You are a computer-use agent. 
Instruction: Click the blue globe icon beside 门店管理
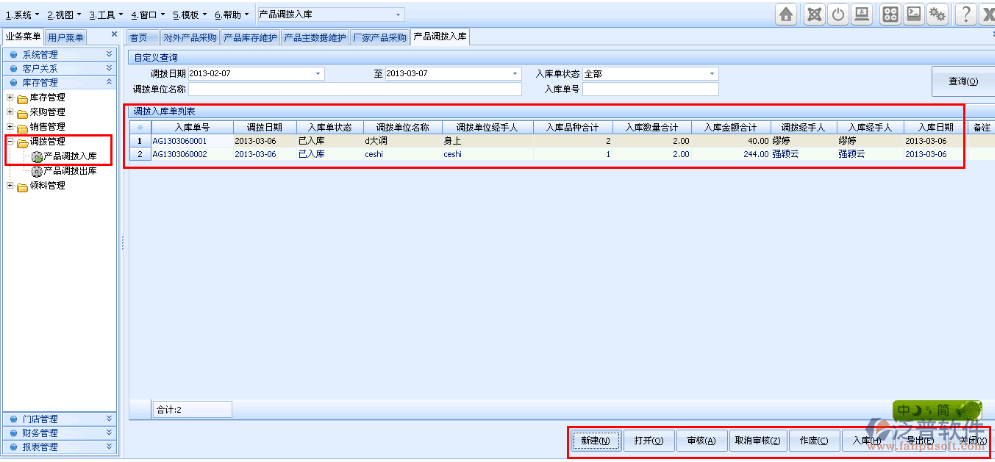pos(13,419)
